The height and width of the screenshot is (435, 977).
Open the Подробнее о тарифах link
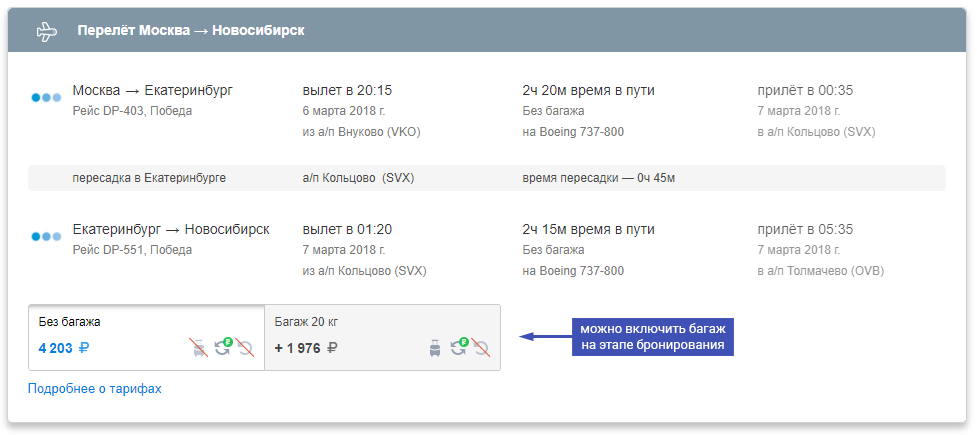pos(95,389)
